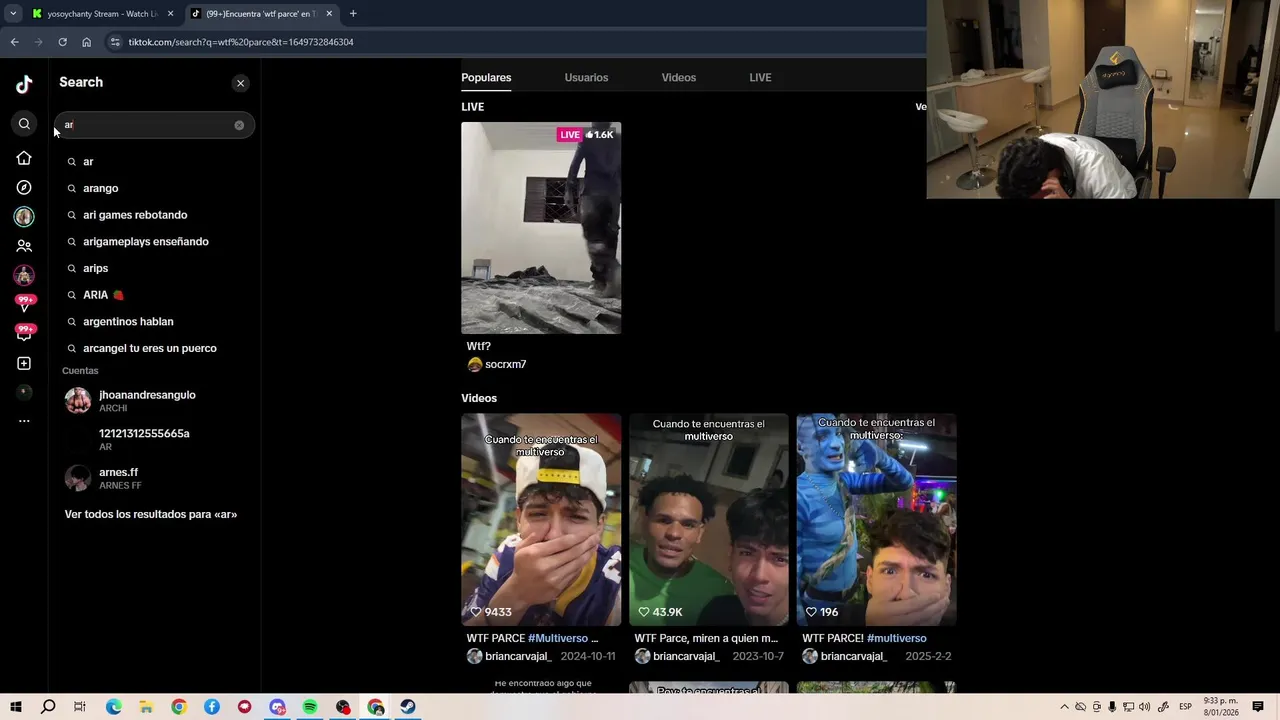Click the volume speaker tray icon
Screen dimensions: 1280x720
(1144, 707)
